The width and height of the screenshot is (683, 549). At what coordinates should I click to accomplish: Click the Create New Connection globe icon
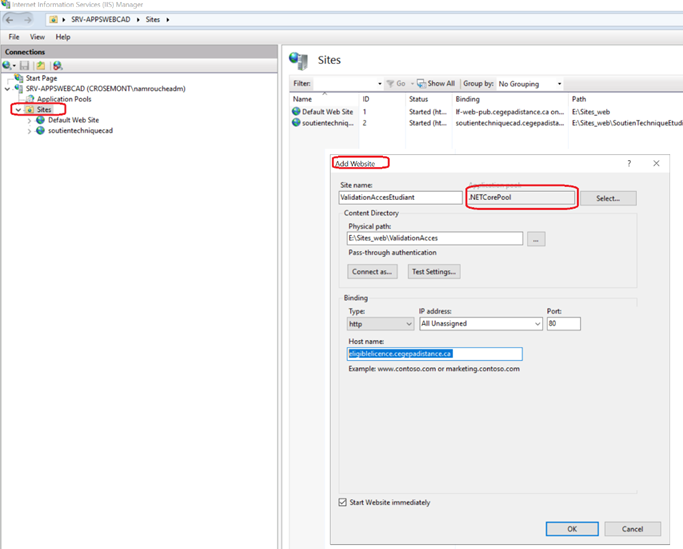tap(8, 66)
